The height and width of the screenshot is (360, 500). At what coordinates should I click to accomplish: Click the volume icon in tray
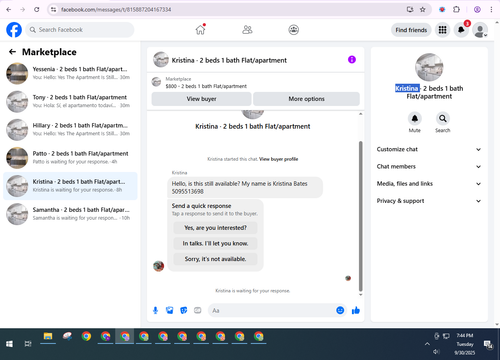(436, 352)
